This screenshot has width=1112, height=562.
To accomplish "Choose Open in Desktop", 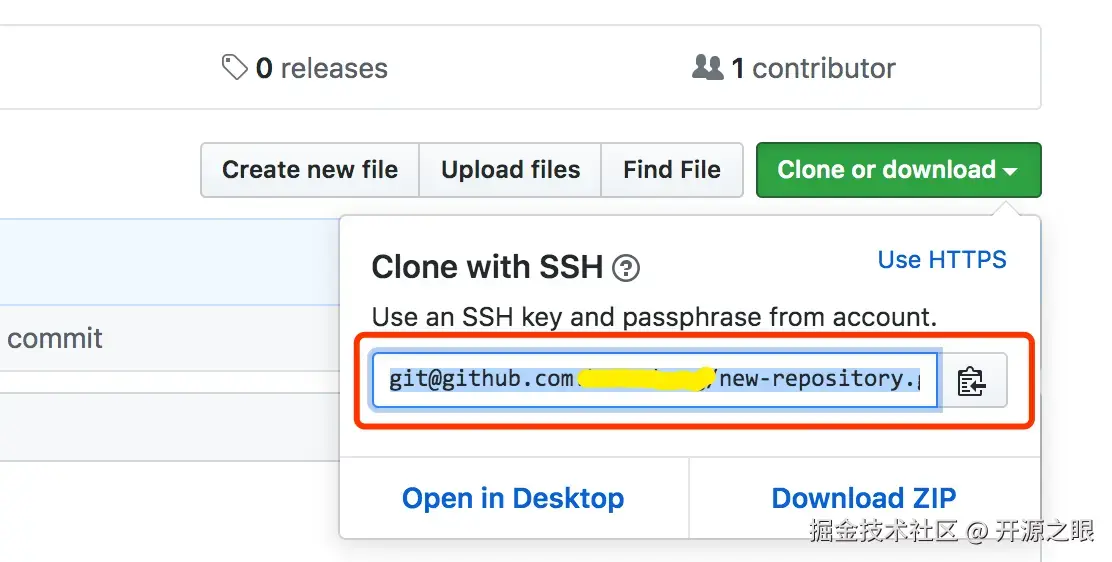I will 513,498.
